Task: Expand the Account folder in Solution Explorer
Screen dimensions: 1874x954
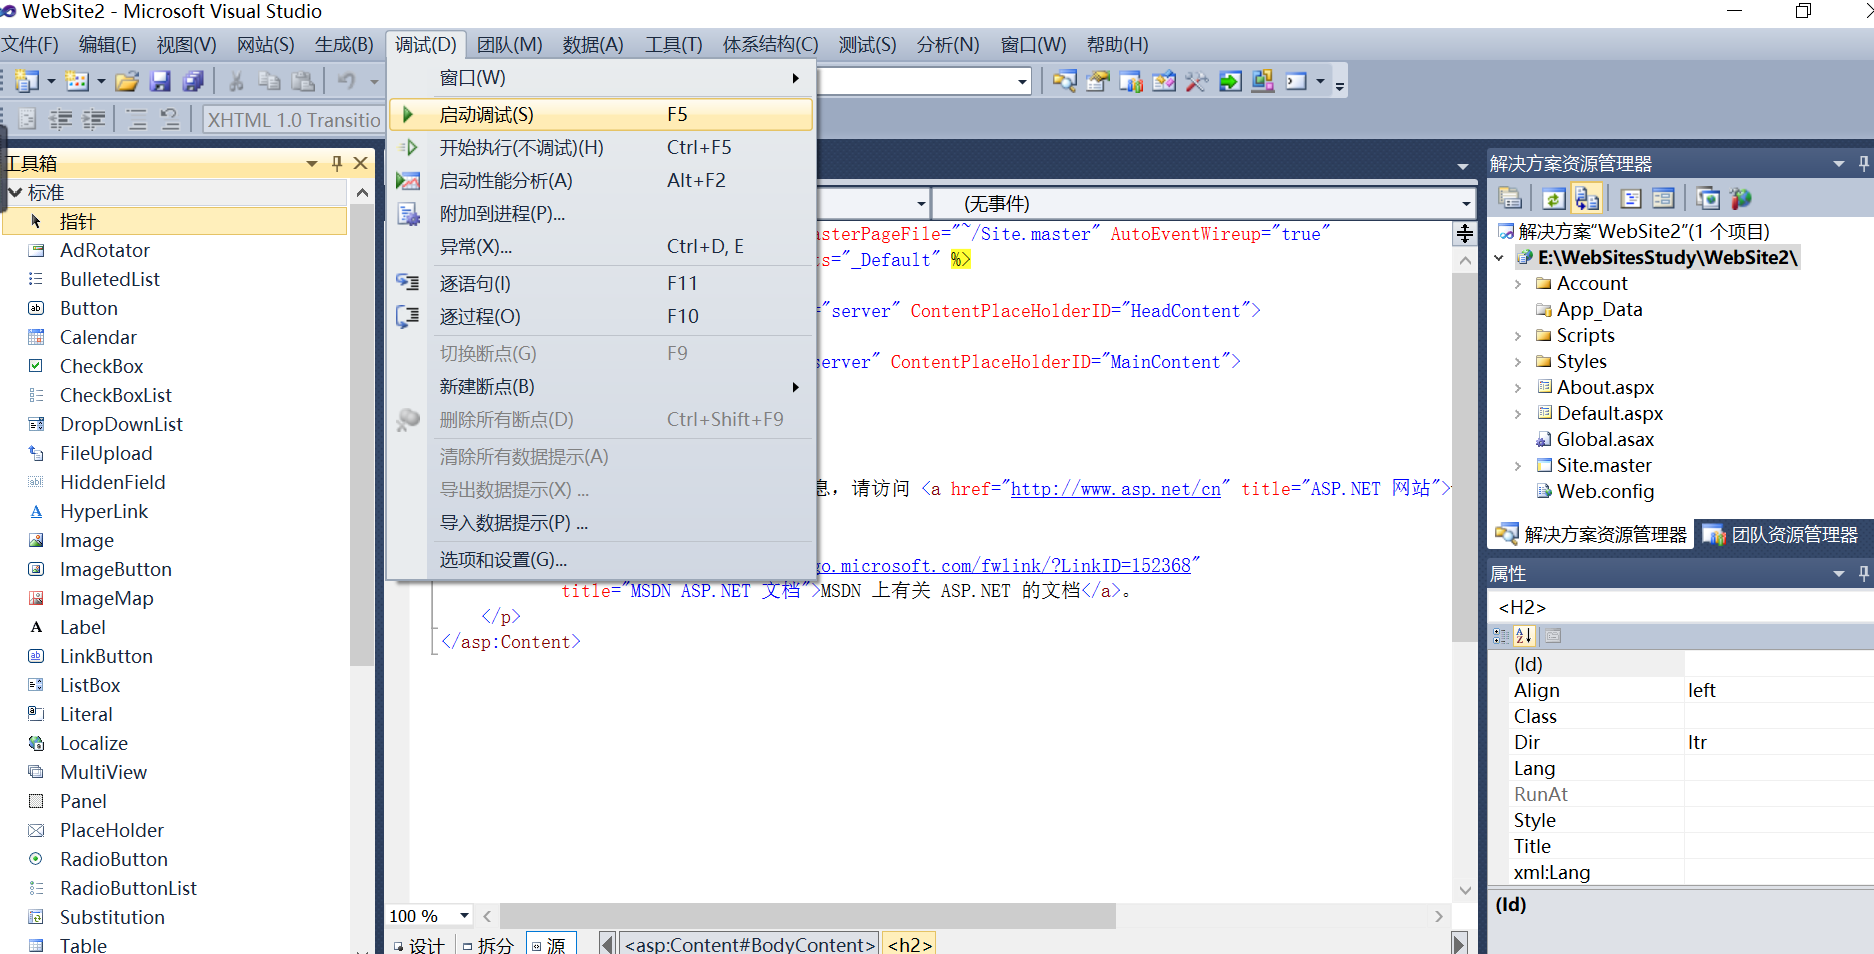Action: [1518, 283]
